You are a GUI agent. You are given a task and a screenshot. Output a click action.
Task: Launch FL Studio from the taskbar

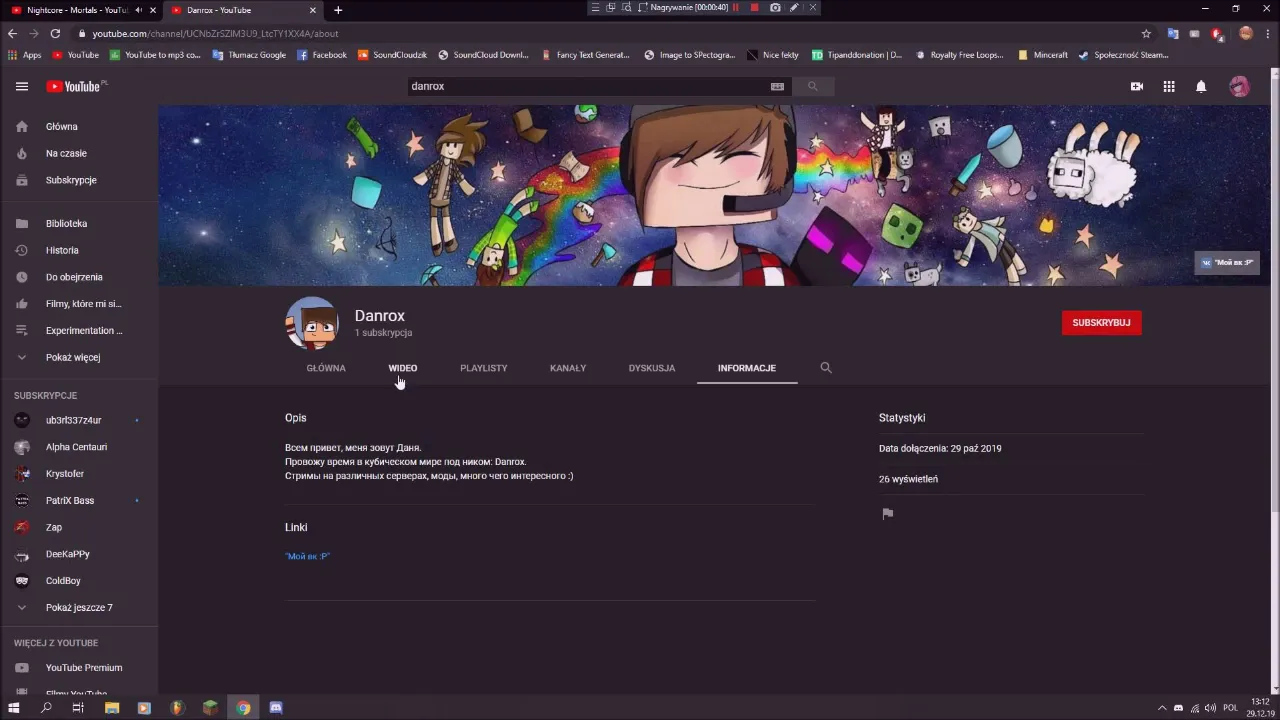pyautogui.click(x=177, y=708)
